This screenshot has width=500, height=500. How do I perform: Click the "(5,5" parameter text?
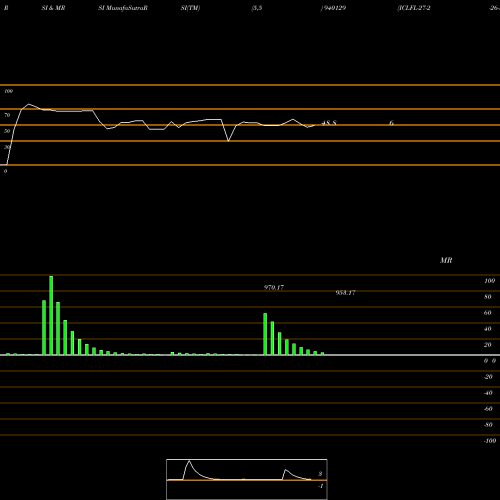point(257,8)
